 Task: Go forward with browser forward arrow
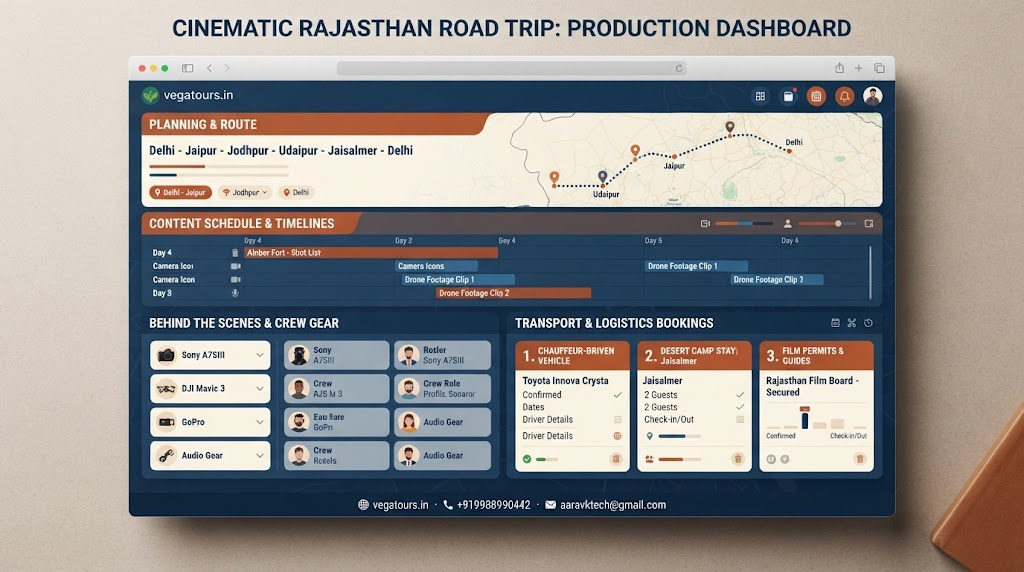pos(227,68)
